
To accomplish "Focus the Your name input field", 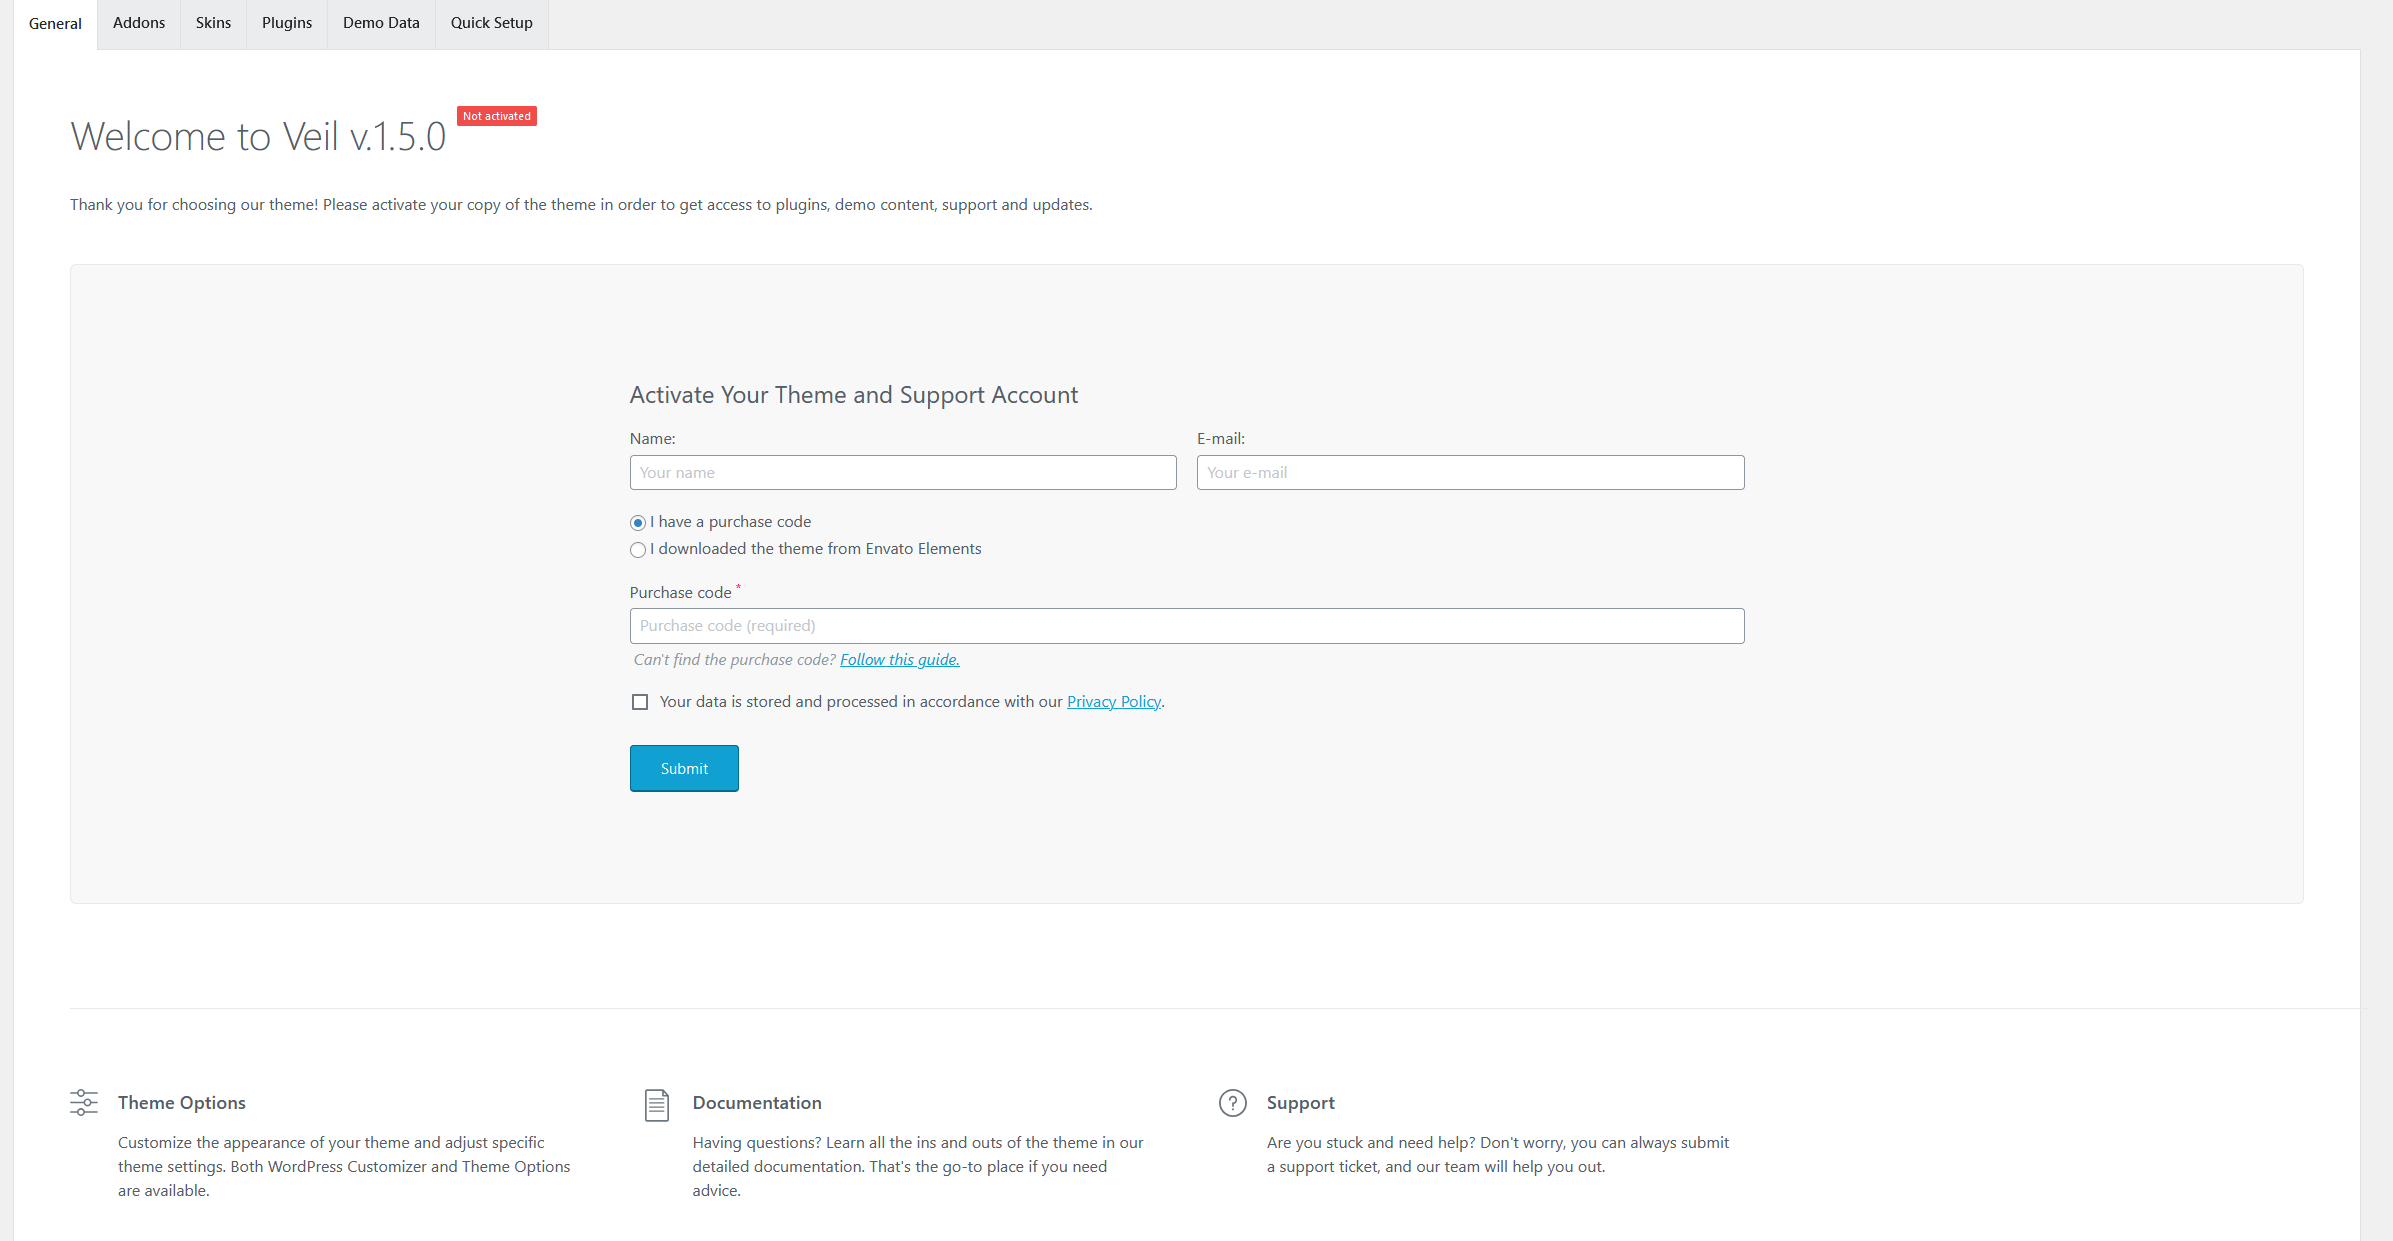I will pos(903,473).
